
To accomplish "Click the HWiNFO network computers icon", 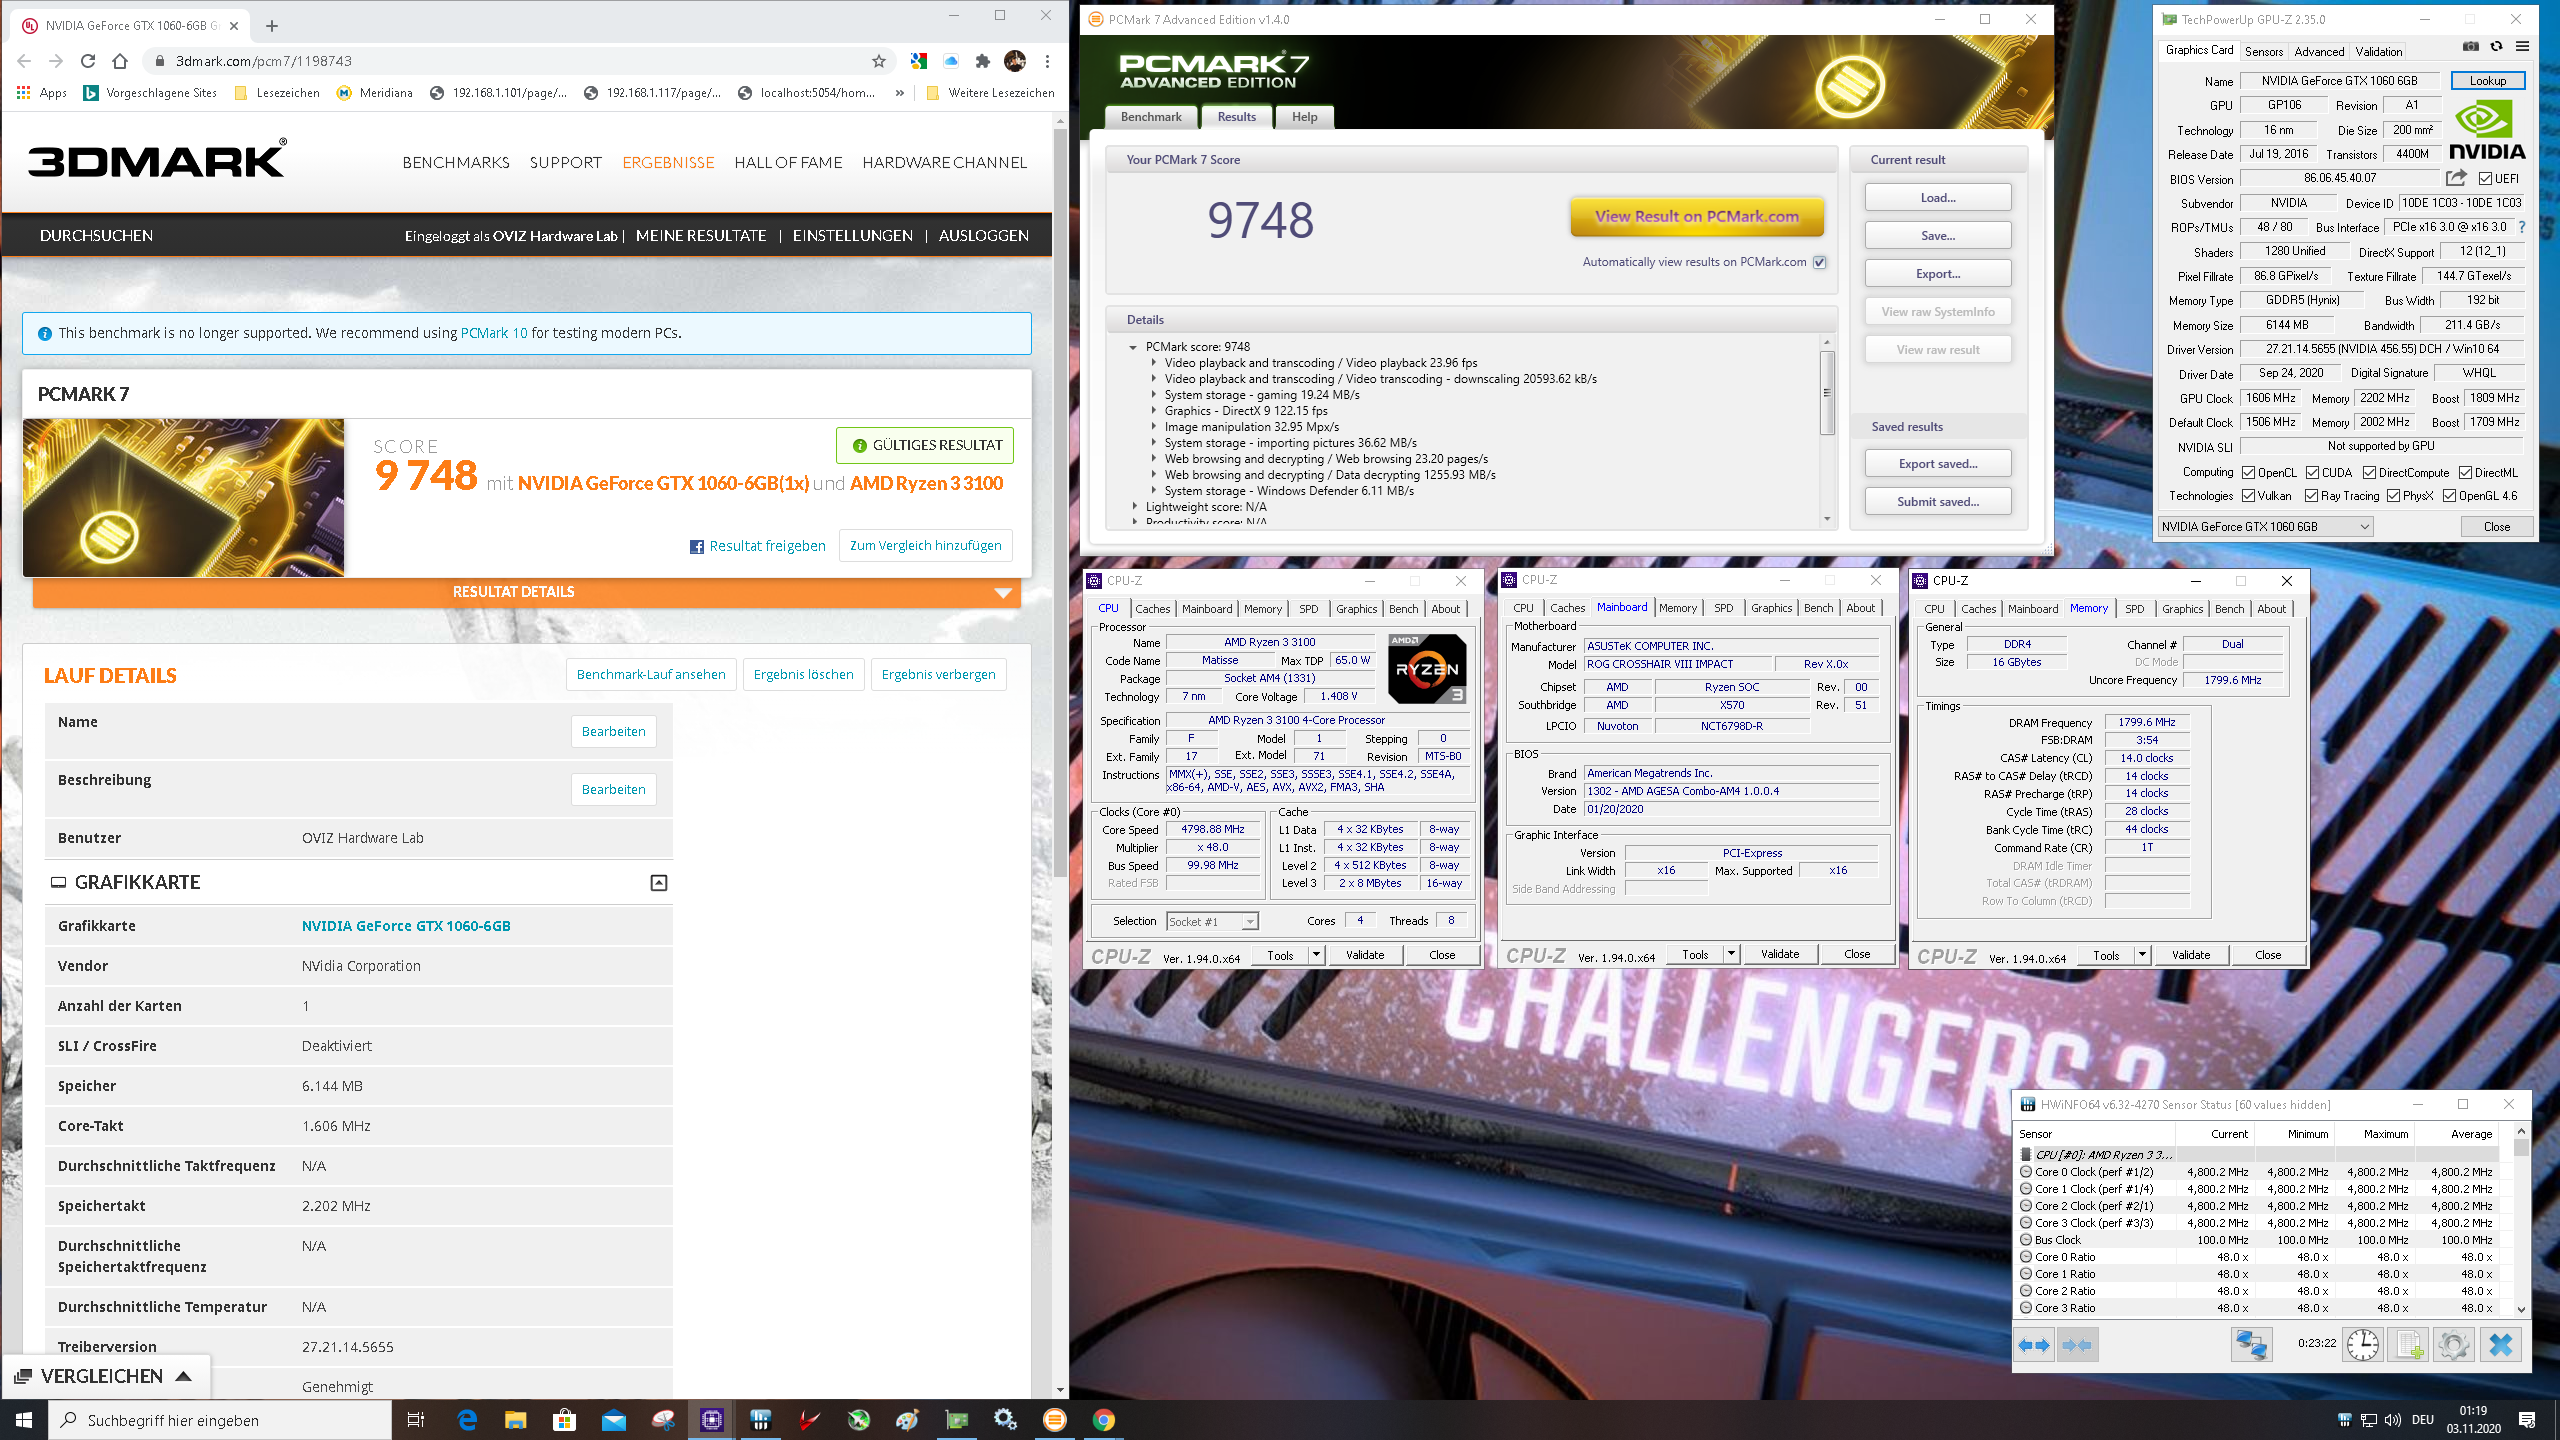I will (2252, 1345).
